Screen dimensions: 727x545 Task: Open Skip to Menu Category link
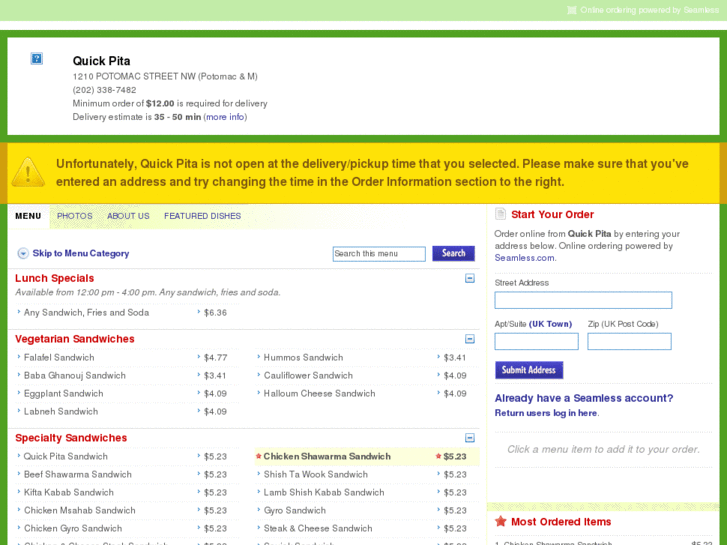pyautogui.click(x=81, y=253)
